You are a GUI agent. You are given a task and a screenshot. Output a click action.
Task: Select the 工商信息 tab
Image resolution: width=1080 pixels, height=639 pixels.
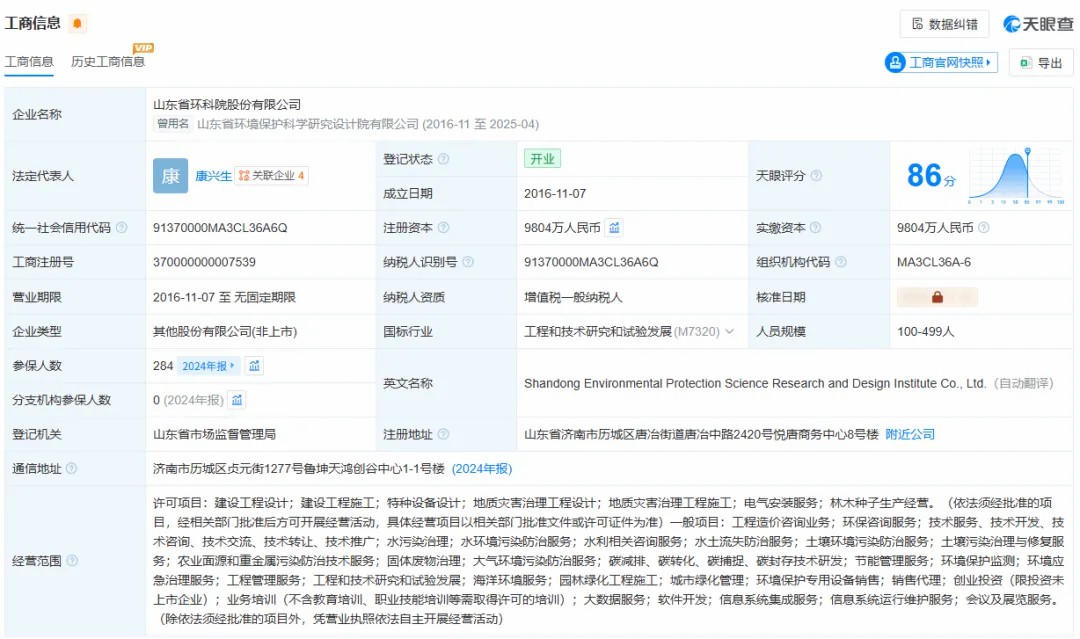(29, 62)
